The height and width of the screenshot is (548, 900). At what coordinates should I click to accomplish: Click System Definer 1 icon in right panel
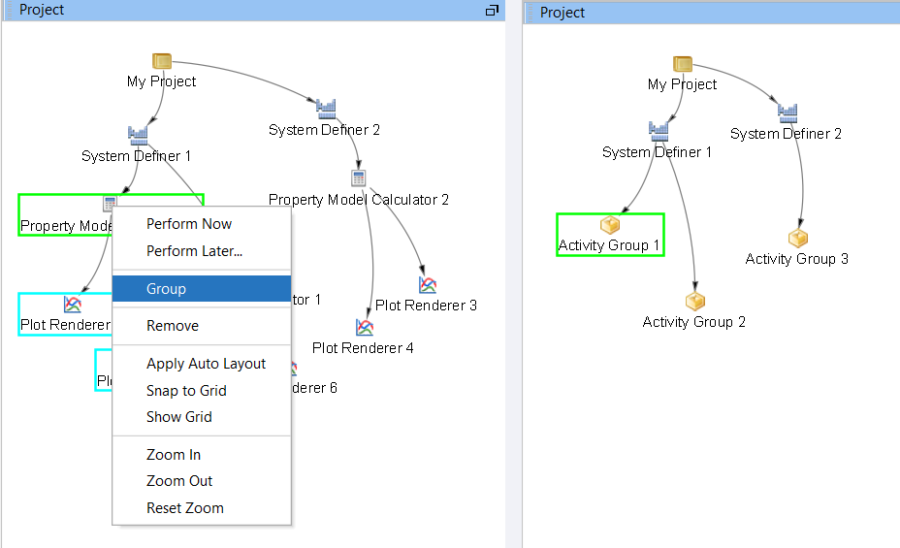657,131
